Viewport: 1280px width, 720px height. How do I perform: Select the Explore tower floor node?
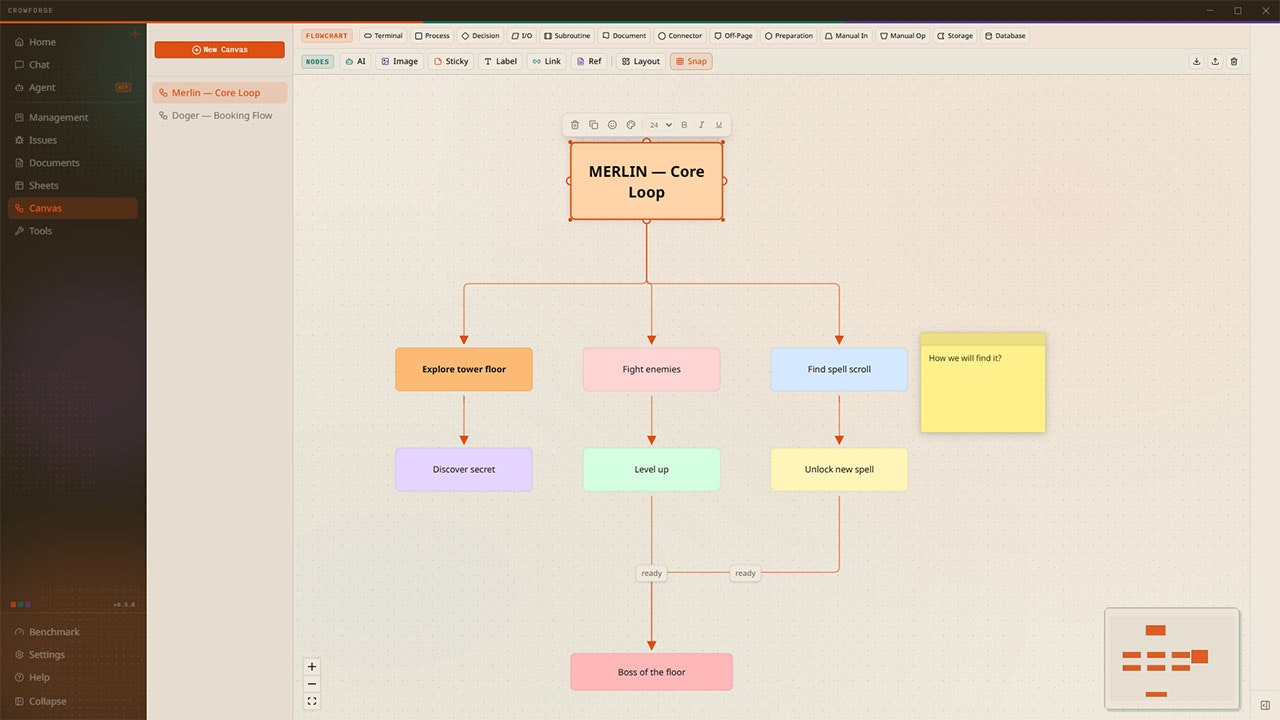464,369
